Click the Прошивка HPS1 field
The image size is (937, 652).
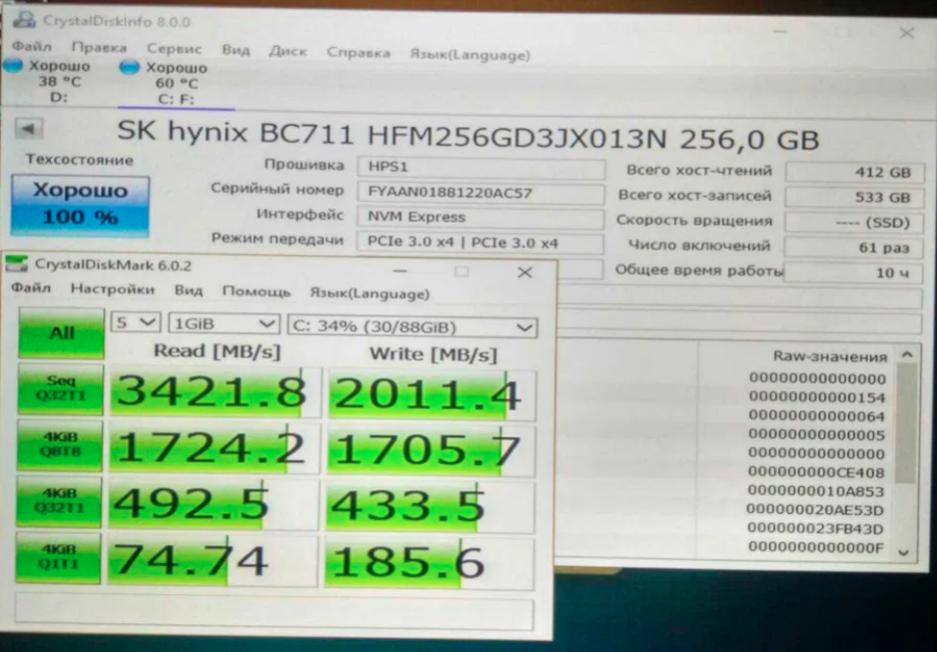pyautogui.click(x=480, y=167)
